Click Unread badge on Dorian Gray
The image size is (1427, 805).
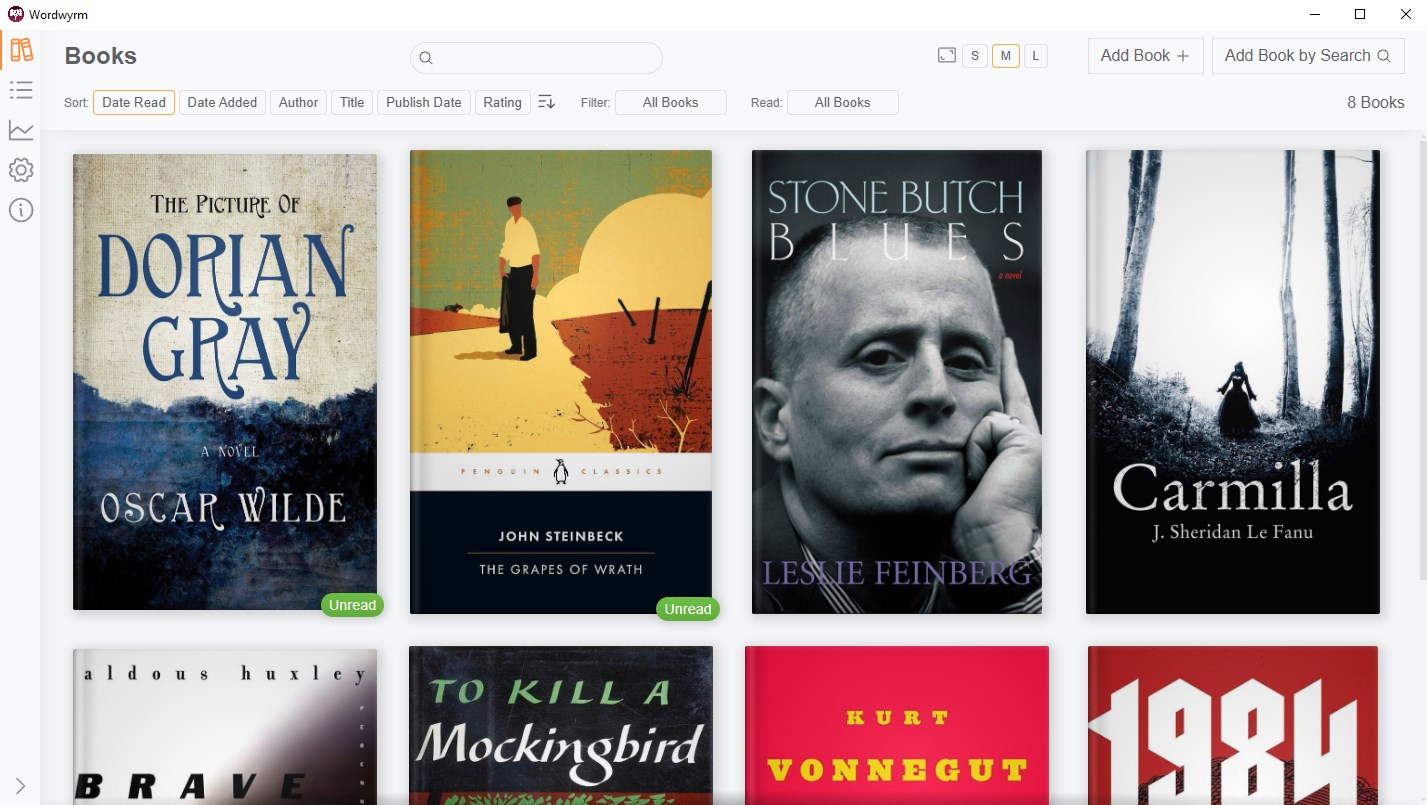[352, 605]
